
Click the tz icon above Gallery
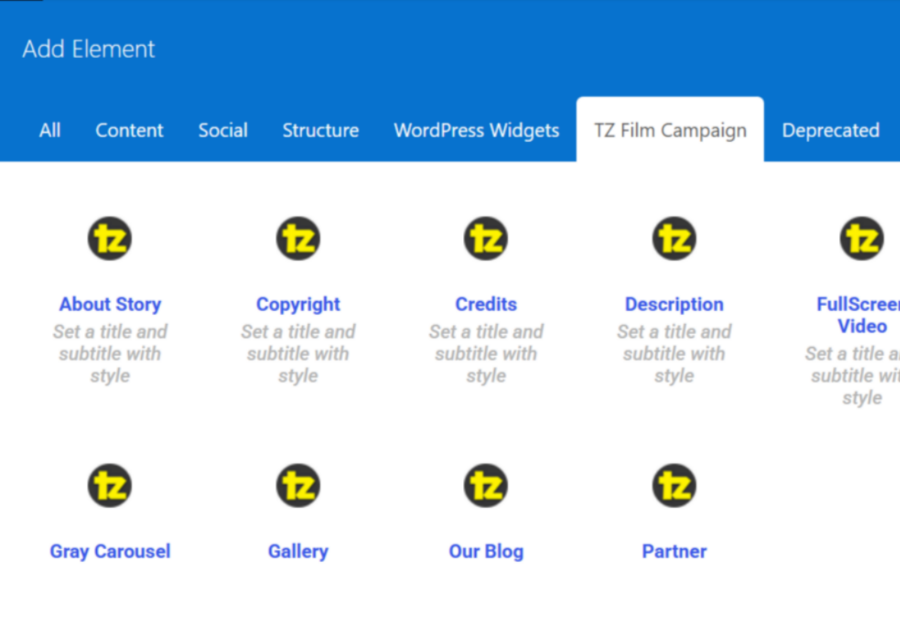coord(298,486)
